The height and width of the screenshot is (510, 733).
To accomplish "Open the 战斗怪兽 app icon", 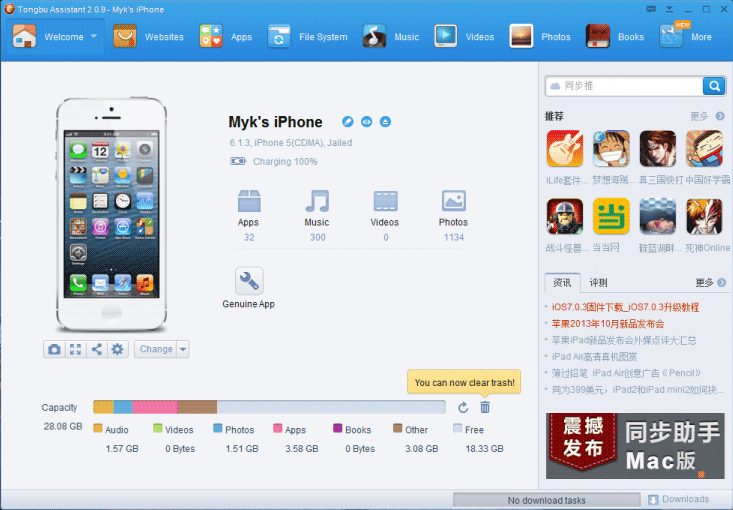I will 565,216.
